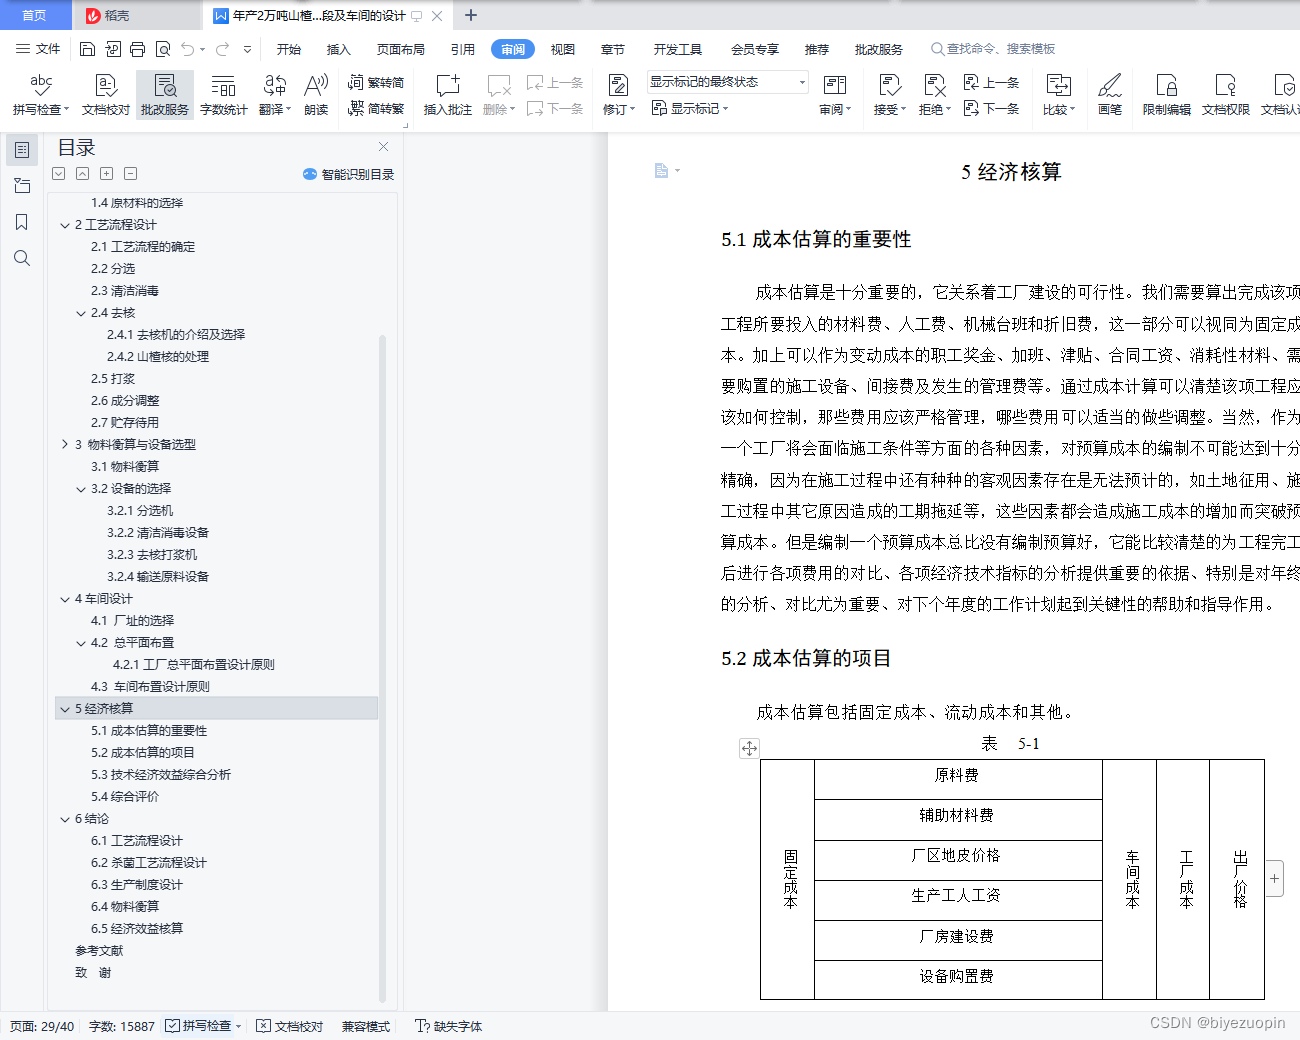The image size is (1300, 1040).
Task: Click the 画笔 ink pen tool
Action: pos(1110,95)
